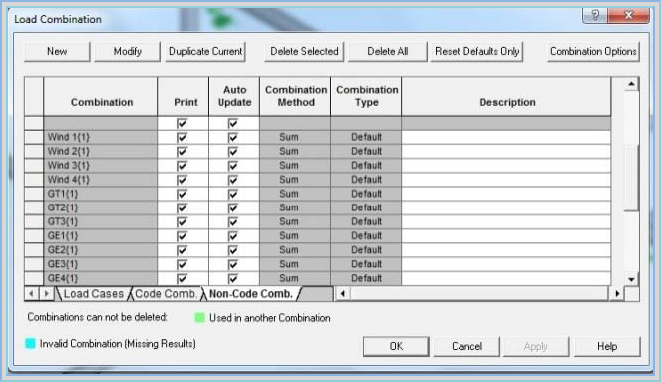Toggle Print checkbox for GT2{1}

point(182,208)
